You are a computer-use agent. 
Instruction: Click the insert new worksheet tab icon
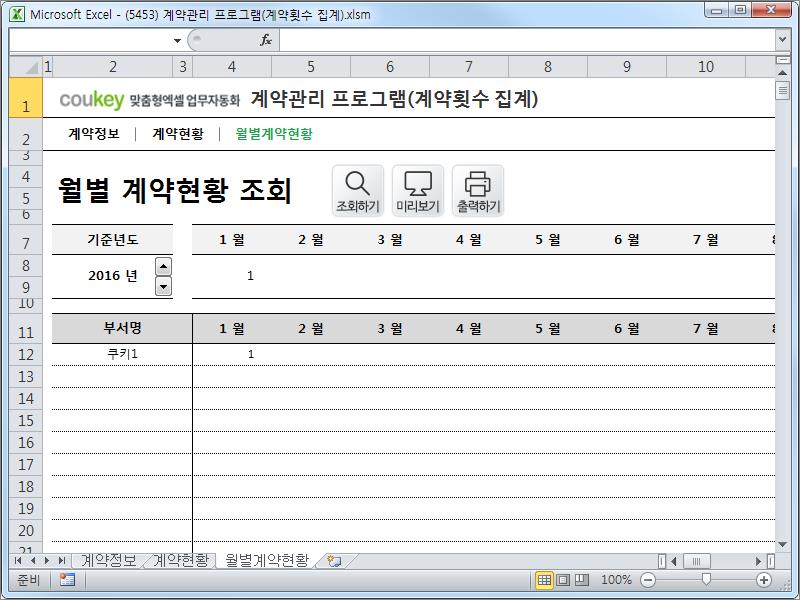[x=334, y=561]
